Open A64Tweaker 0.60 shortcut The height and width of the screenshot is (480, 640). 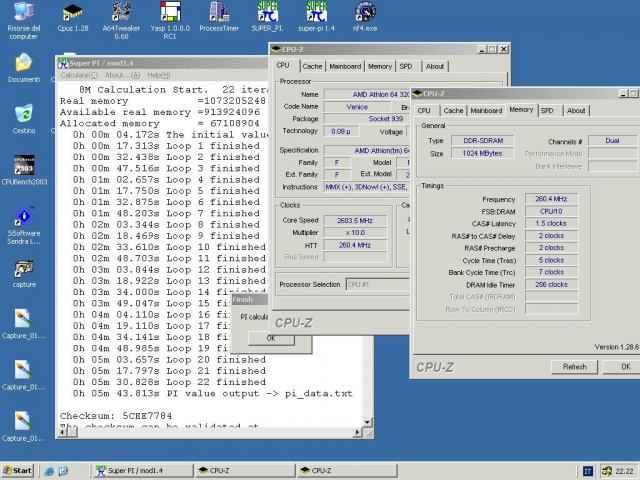[121, 20]
